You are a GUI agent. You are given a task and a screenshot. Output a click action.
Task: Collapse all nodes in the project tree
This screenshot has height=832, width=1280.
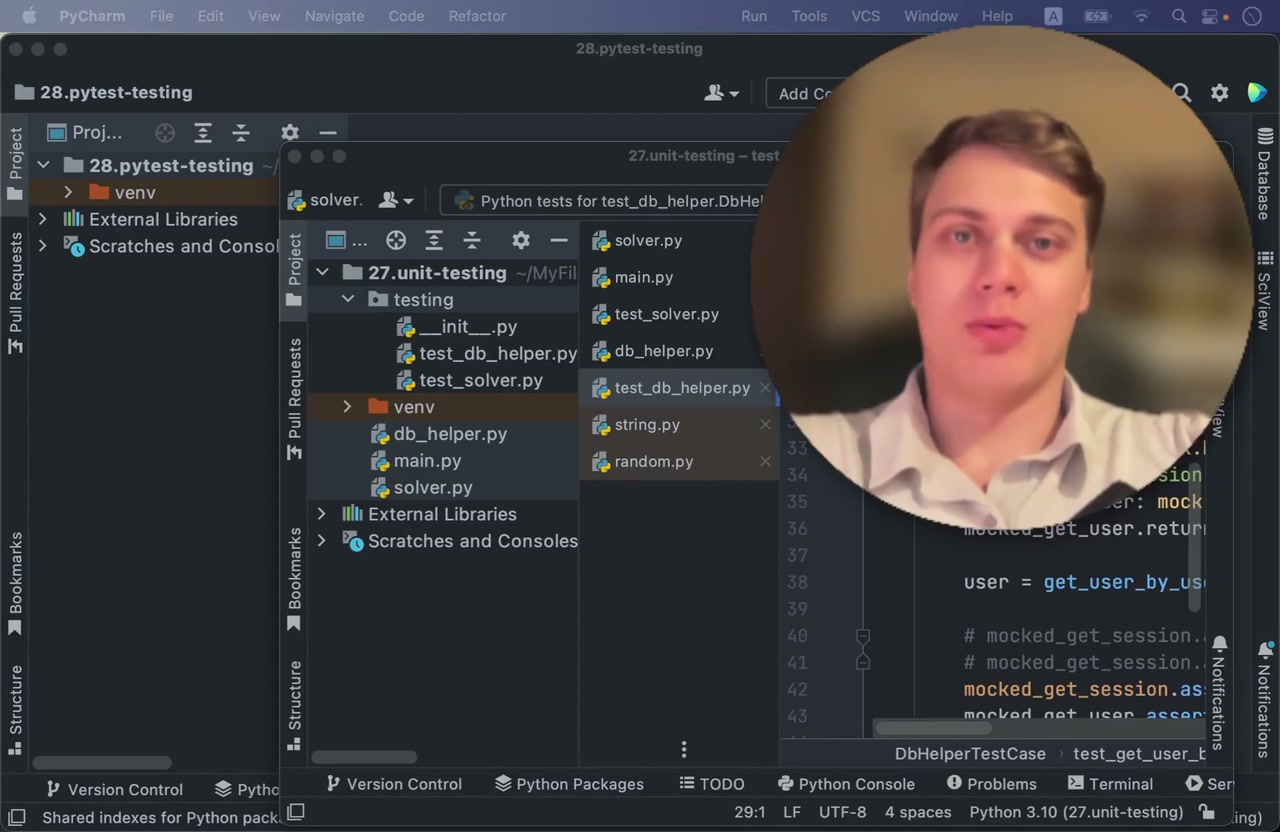tap(472, 240)
